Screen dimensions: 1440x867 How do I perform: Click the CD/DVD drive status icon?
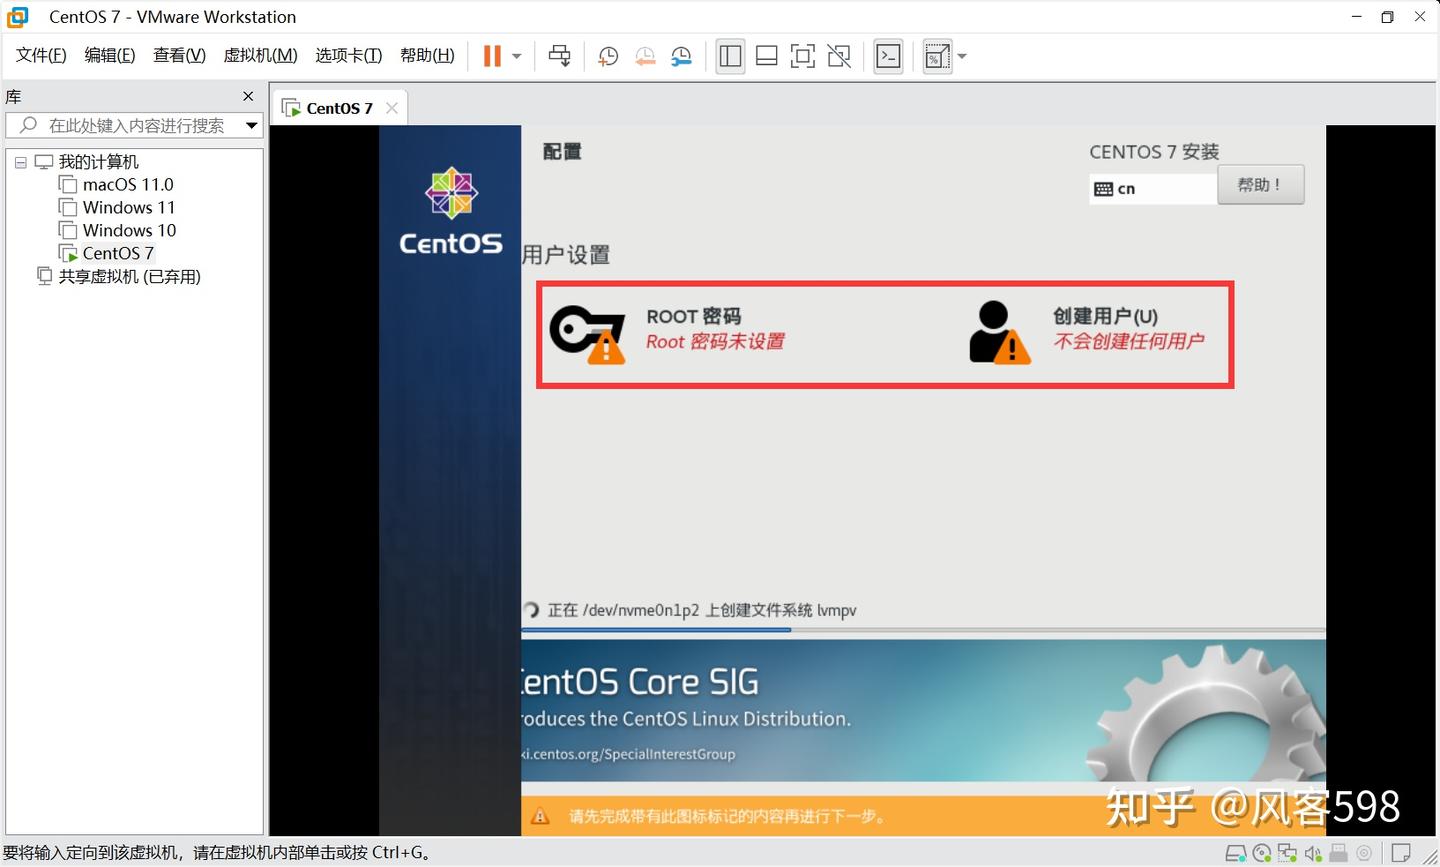pos(1262,853)
